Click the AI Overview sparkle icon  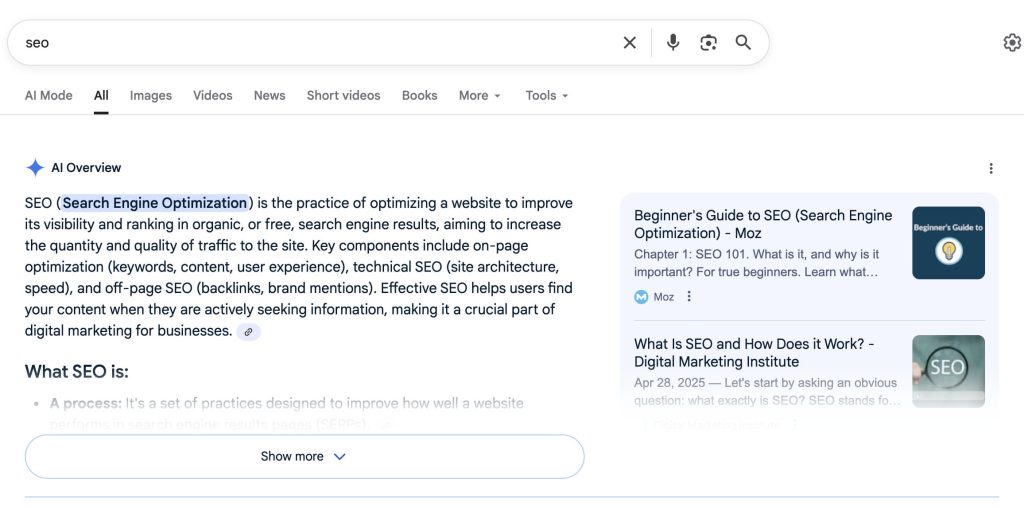click(x=35, y=168)
